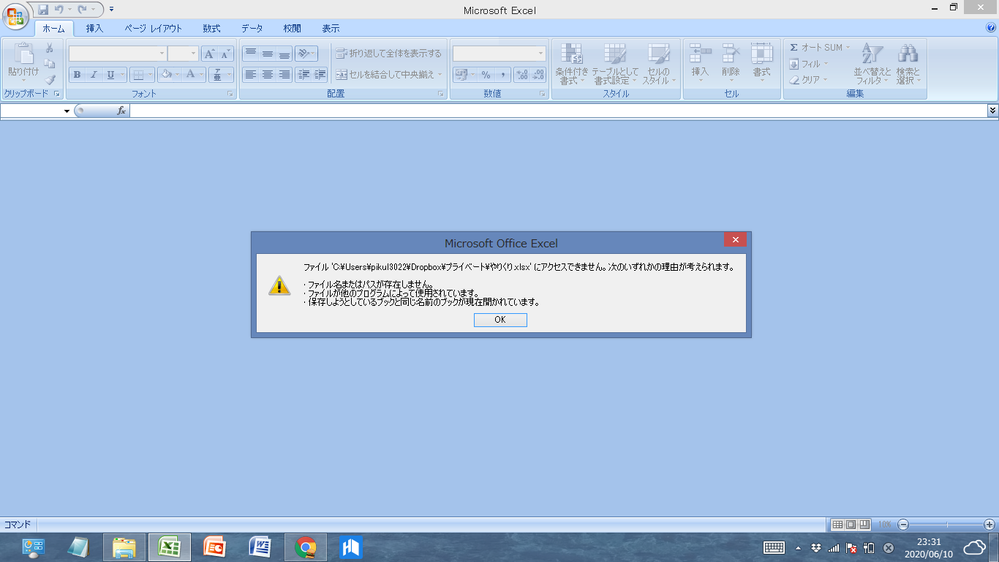Open the 校閲 ribbon tab
This screenshot has width=999, height=562.
[292, 29]
